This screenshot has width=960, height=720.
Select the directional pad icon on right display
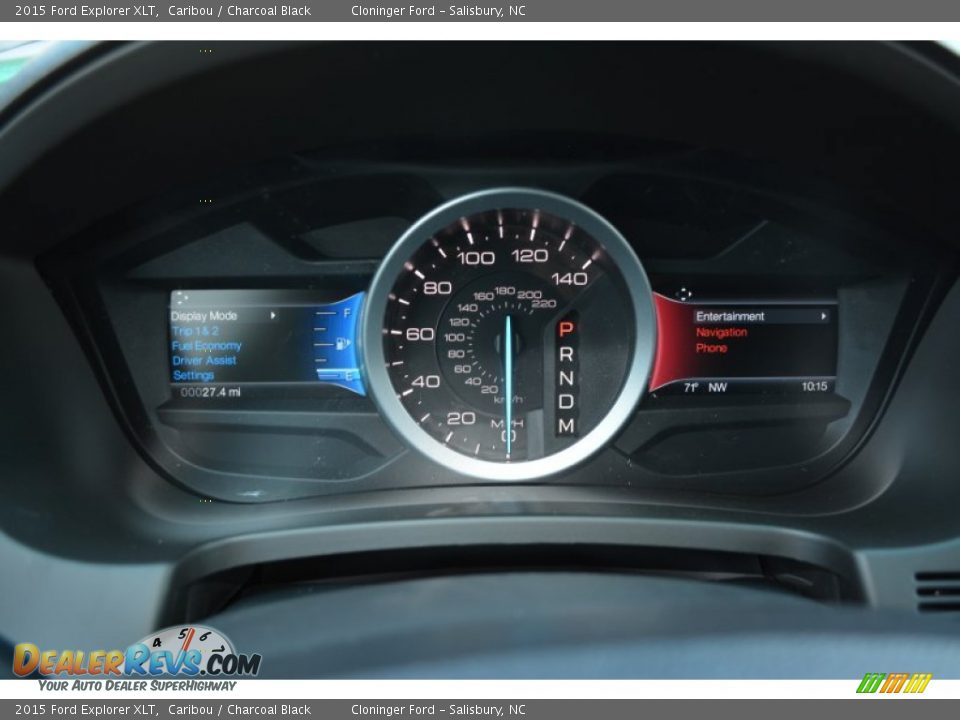pyautogui.click(x=683, y=294)
